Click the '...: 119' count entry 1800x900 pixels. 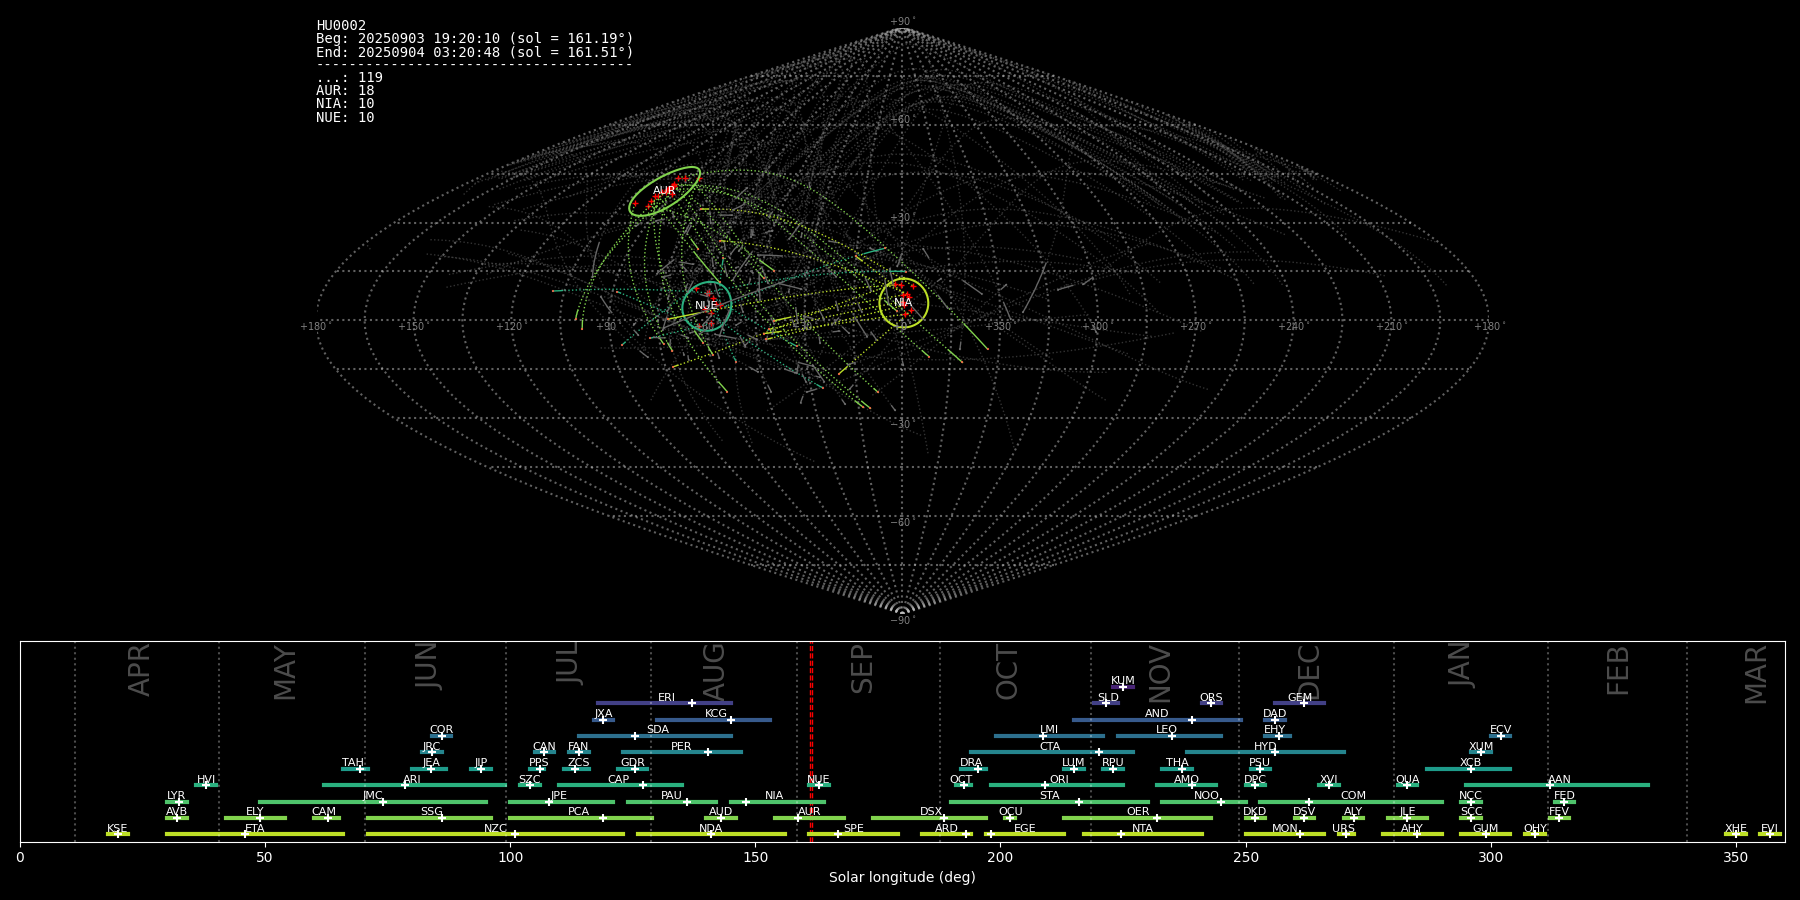click(x=349, y=77)
